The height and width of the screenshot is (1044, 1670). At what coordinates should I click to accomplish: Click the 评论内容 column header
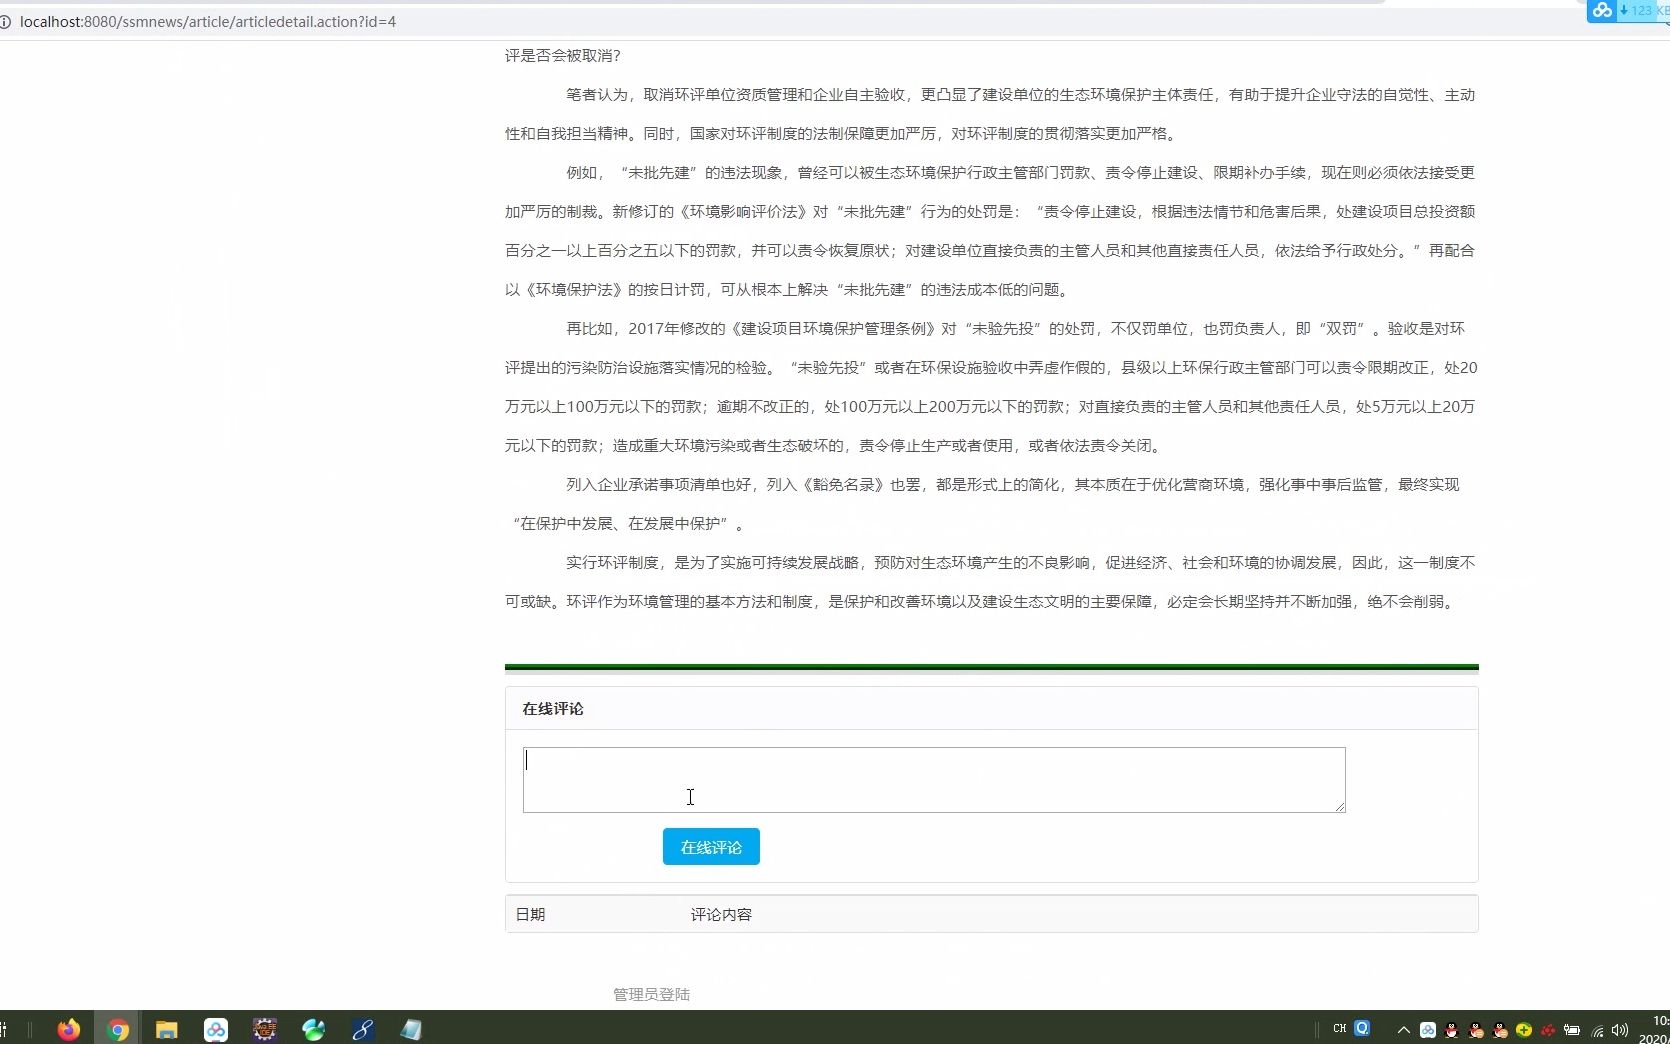click(x=721, y=915)
